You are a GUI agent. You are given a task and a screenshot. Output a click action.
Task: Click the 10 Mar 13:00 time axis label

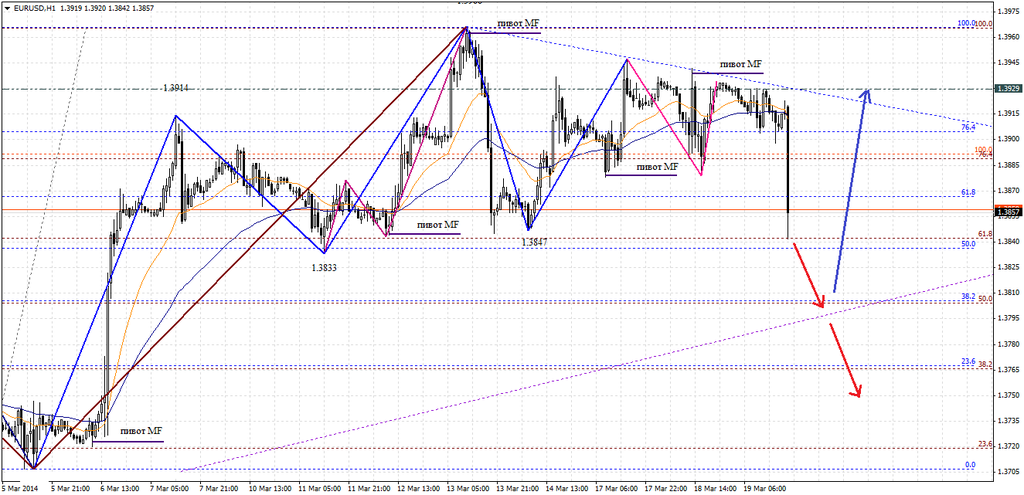coord(269,488)
